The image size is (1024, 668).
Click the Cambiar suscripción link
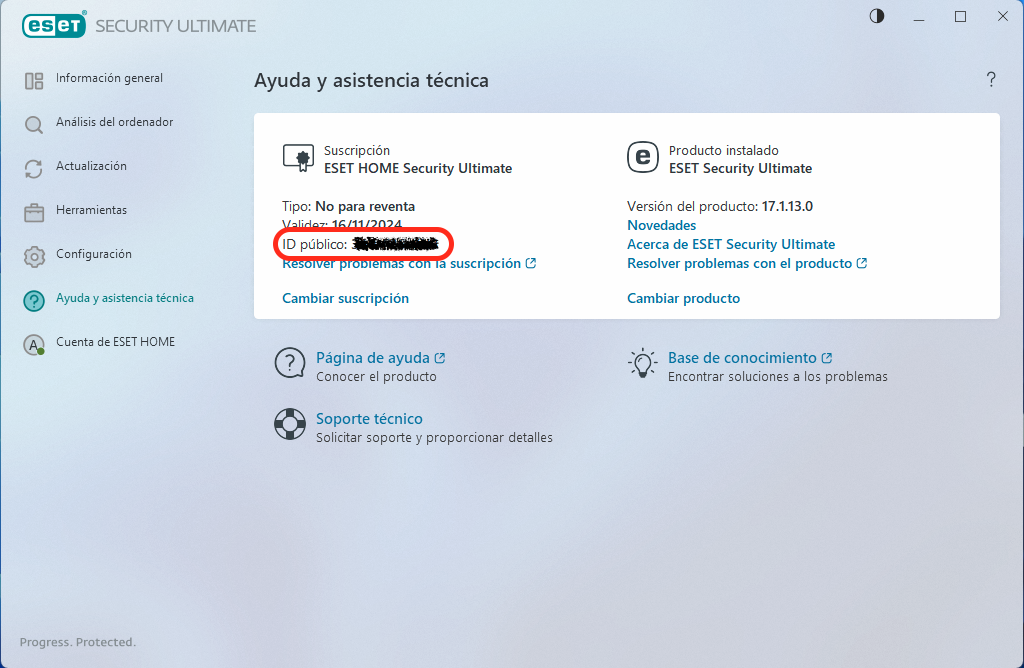(345, 298)
